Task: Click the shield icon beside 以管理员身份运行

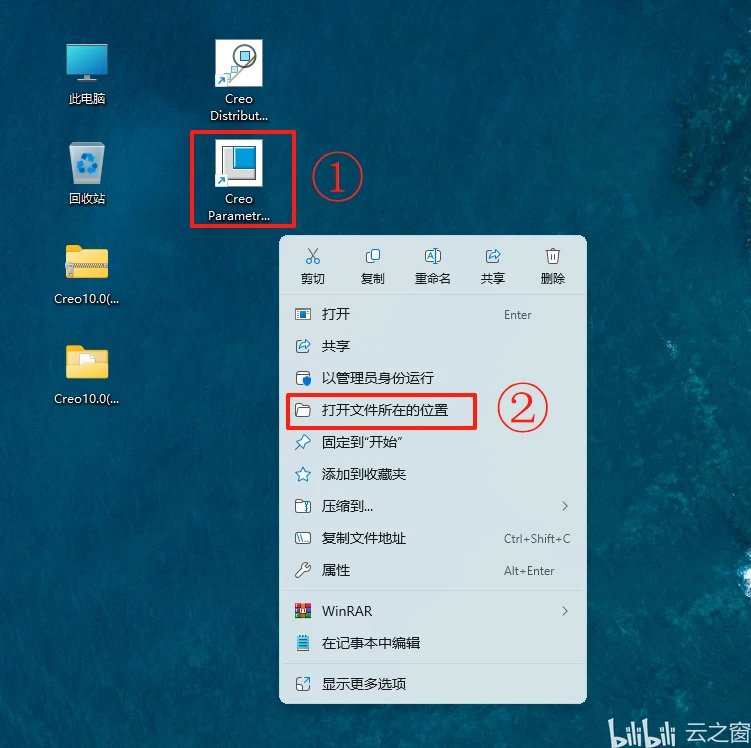Action: (303, 378)
